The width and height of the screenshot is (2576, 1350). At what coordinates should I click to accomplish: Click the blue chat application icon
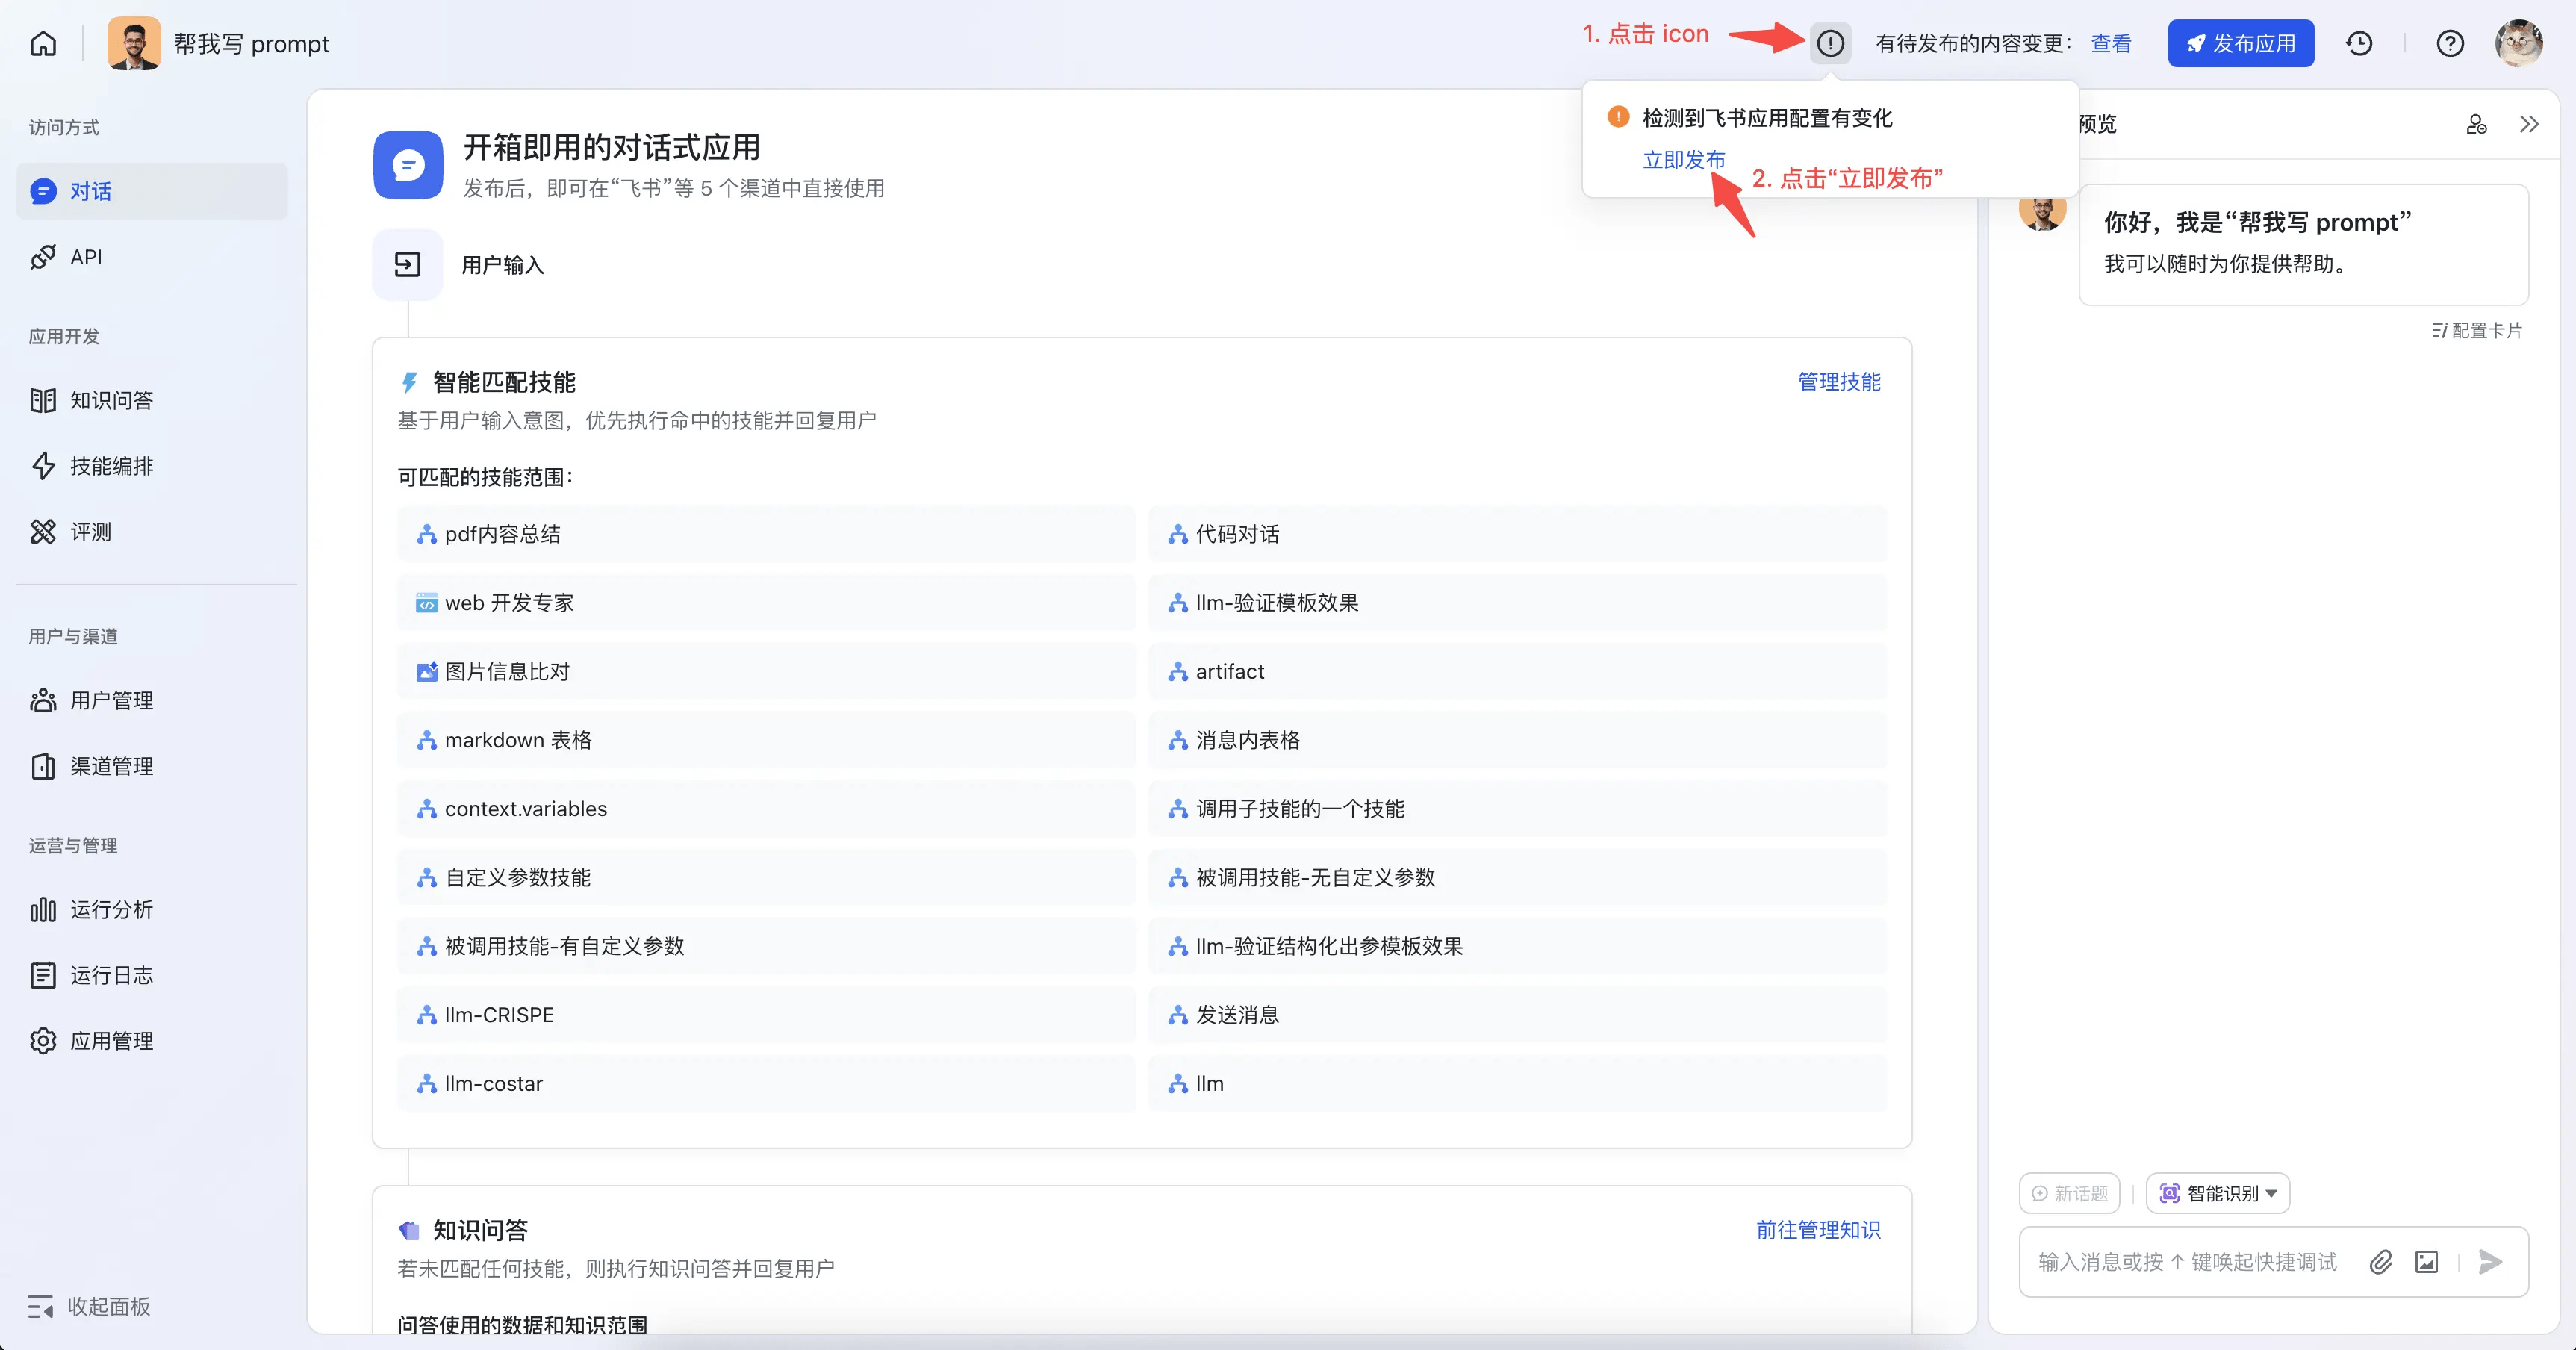pyautogui.click(x=408, y=165)
